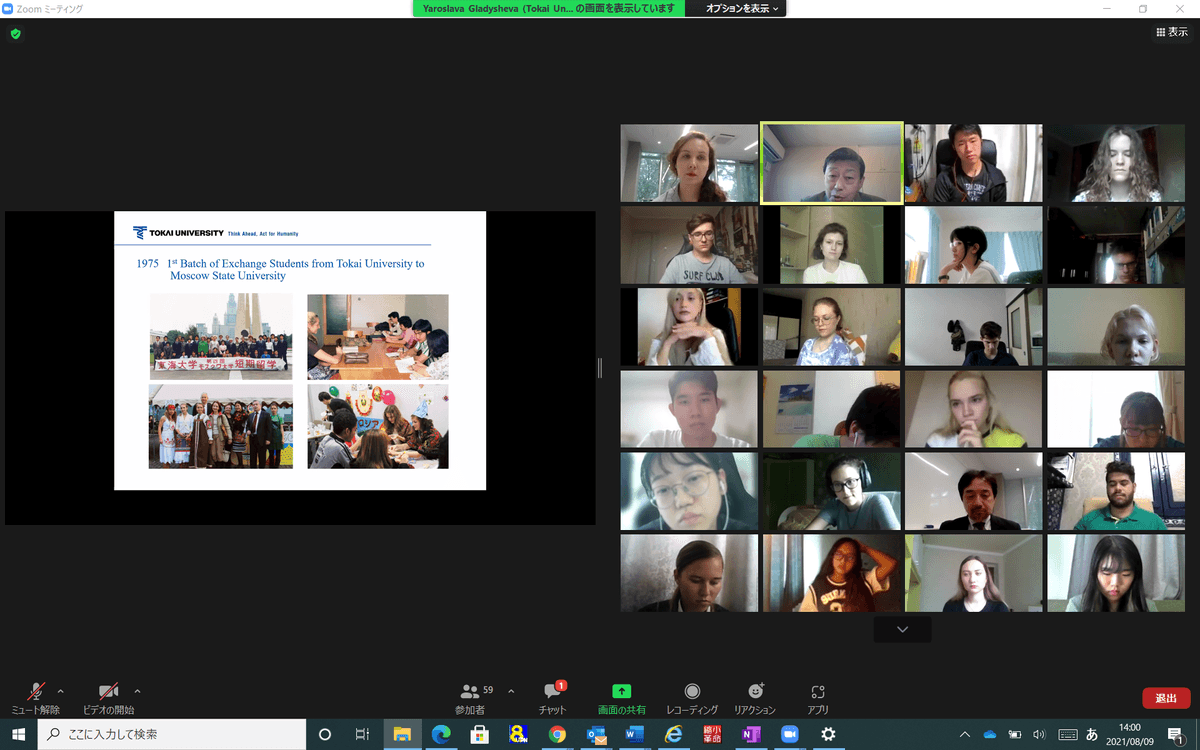The image size is (1200, 750).
Task: Start recording with レコーディング icon
Action: click(x=691, y=693)
